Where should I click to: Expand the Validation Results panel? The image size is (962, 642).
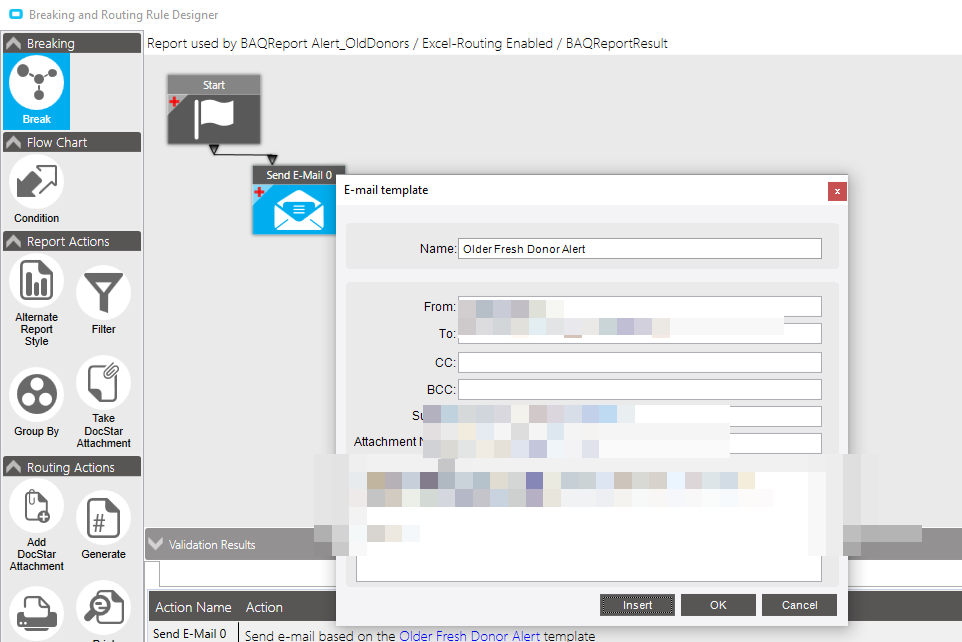(156, 544)
